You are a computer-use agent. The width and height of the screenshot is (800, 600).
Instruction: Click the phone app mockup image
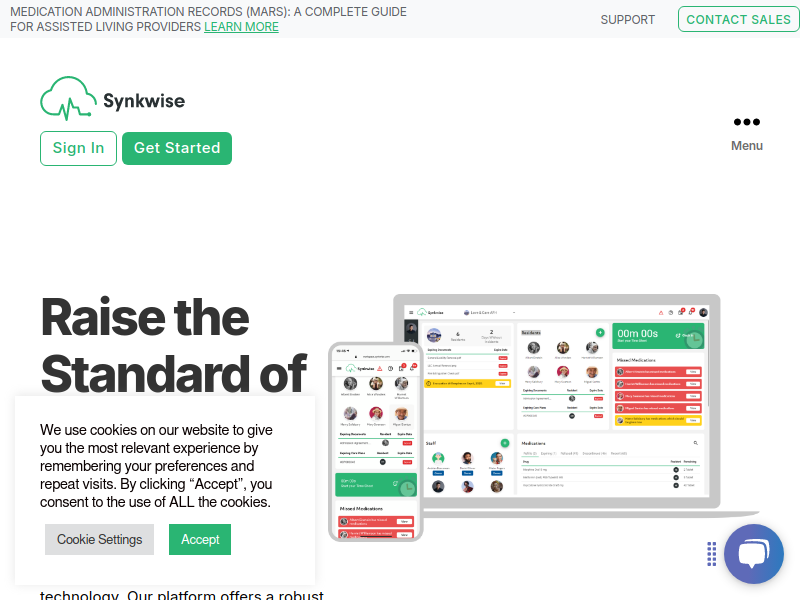coord(376,441)
